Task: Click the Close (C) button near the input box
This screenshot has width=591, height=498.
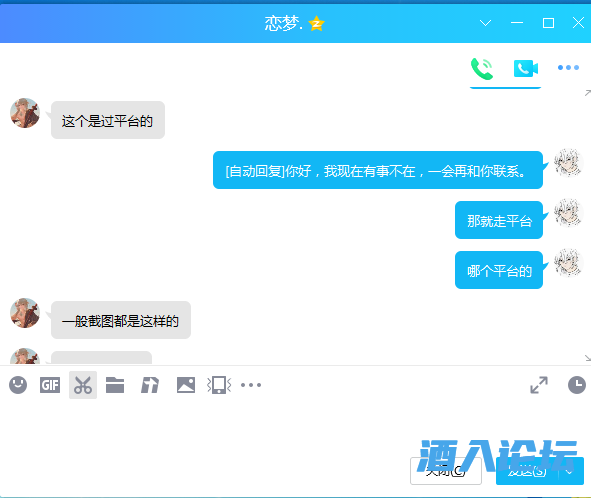Action: [x=446, y=471]
